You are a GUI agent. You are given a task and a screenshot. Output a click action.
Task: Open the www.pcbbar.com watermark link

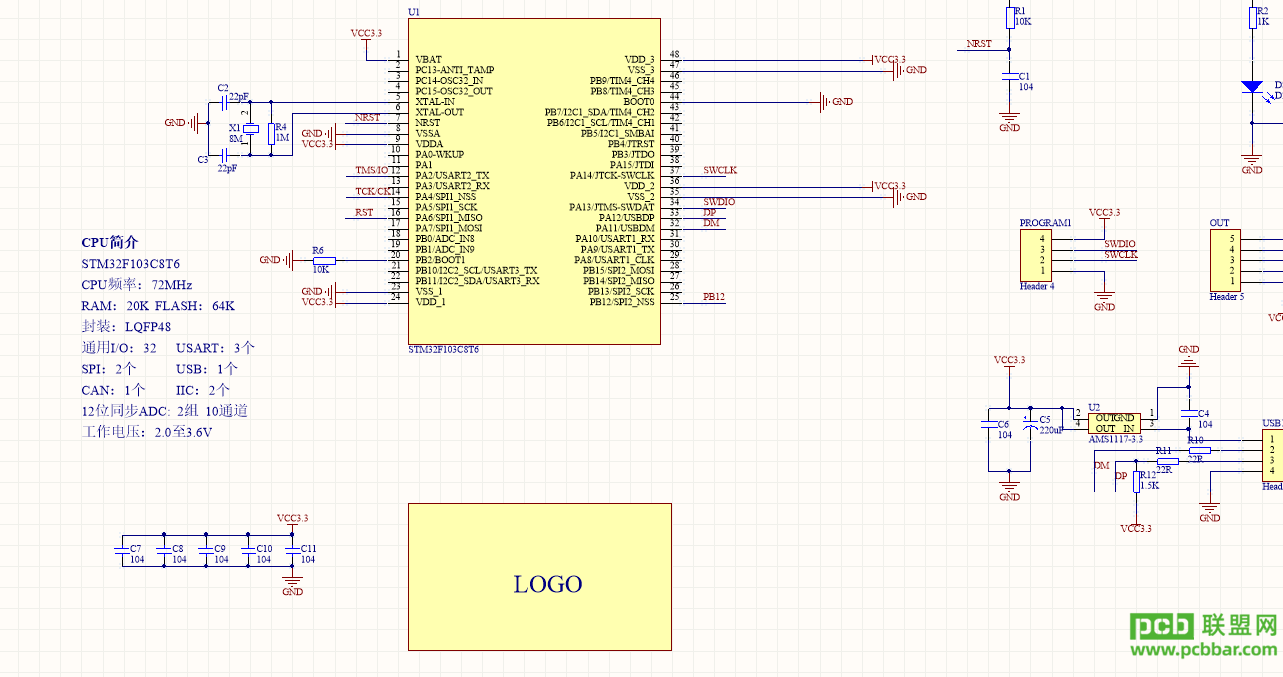[x=1205, y=650]
